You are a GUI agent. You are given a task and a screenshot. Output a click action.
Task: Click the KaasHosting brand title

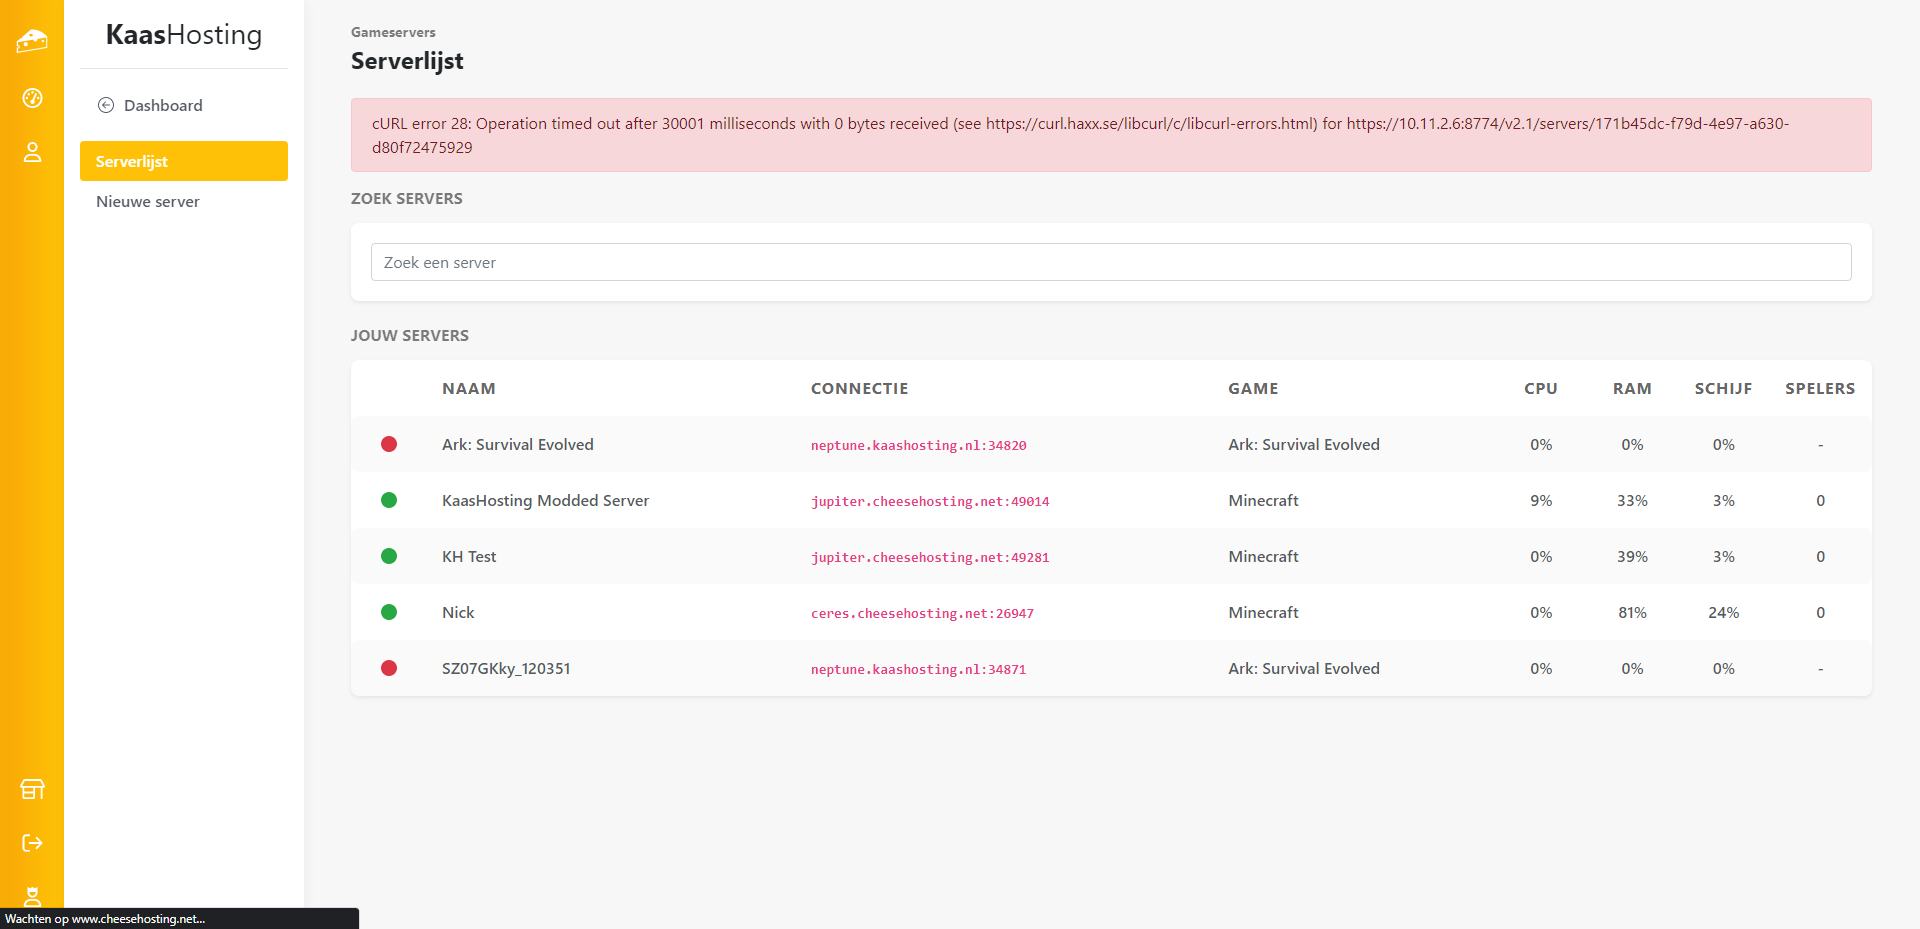[x=184, y=35]
